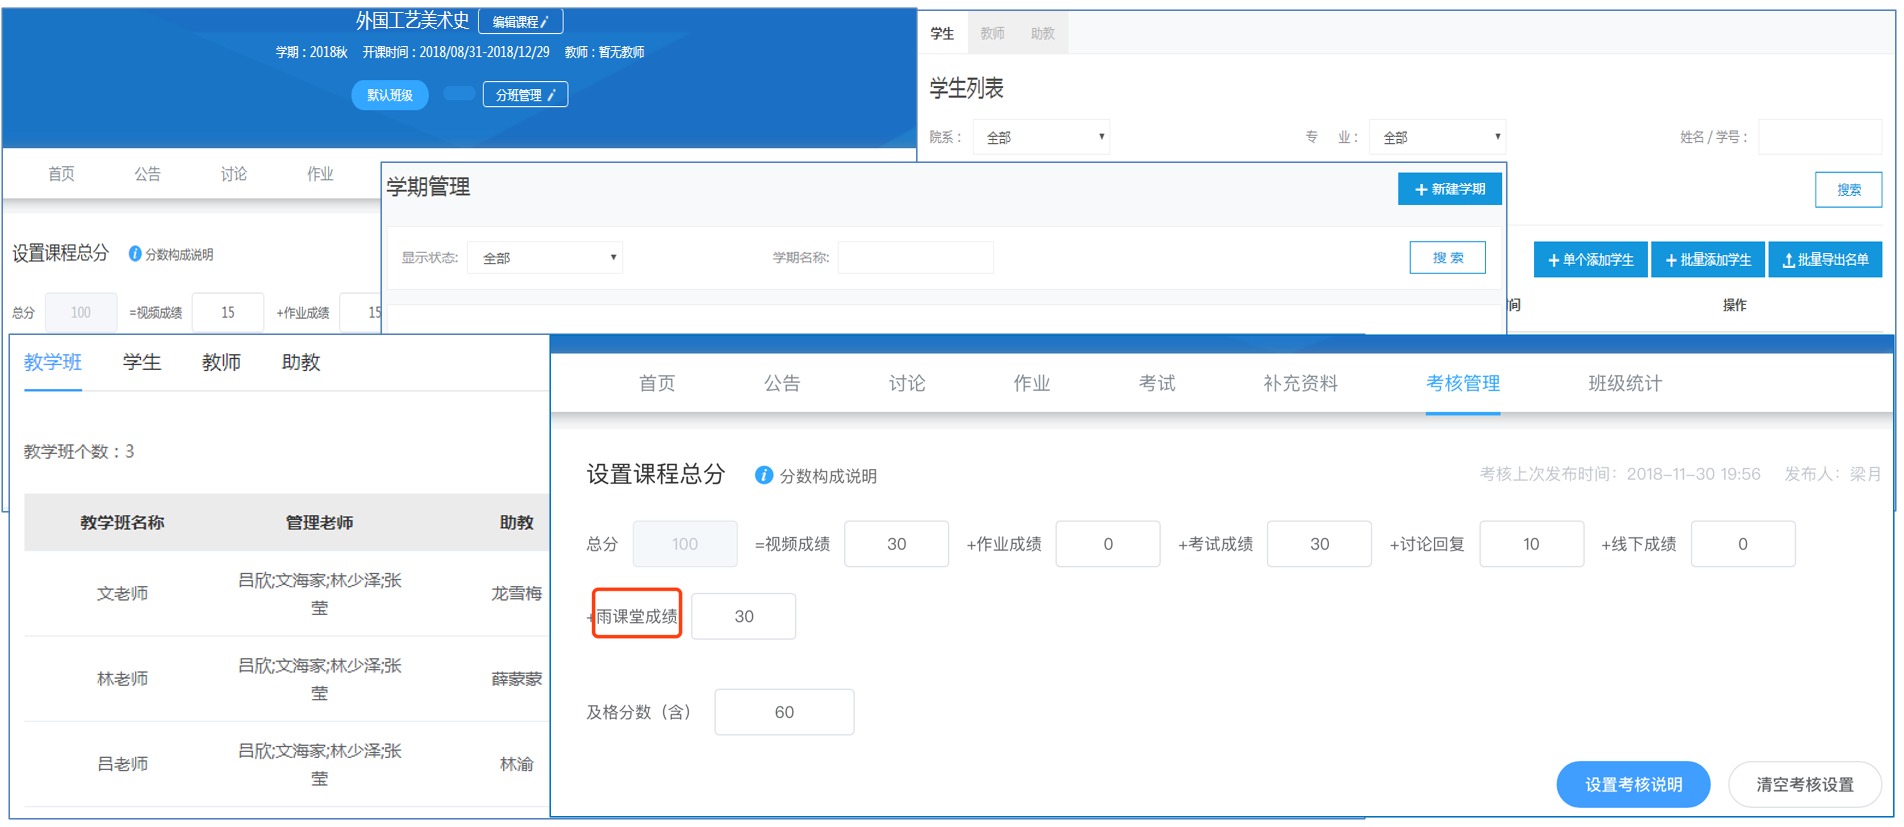Switch to the 教师 tab above 学生列表
The width and height of the screenshot is (1904, 827).
click(993, 33)
